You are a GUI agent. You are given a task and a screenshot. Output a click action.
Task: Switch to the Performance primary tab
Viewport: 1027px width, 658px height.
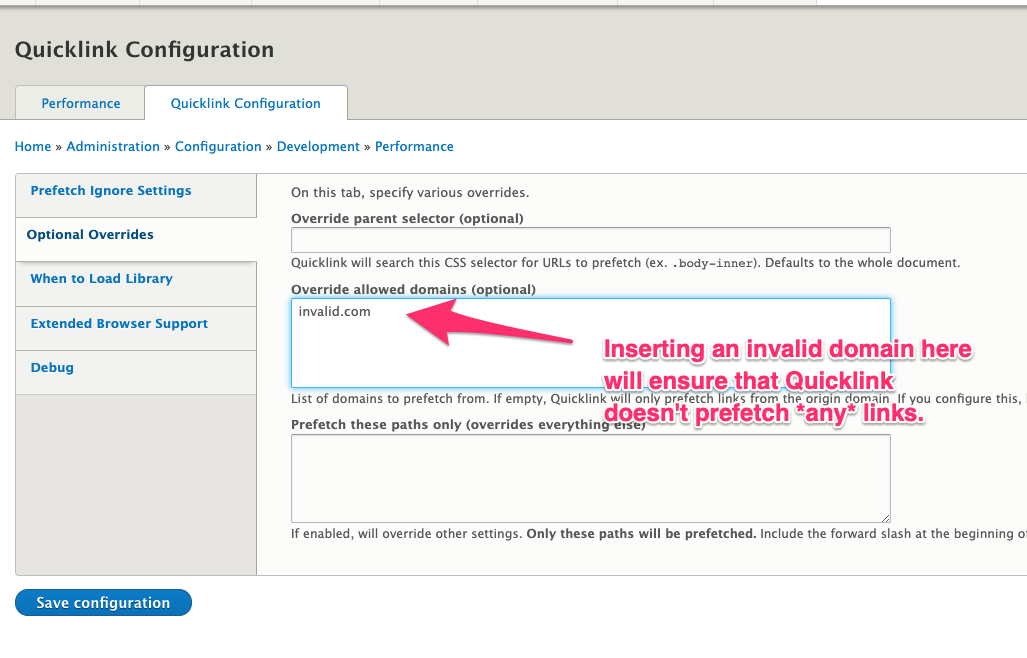point(81,103)
